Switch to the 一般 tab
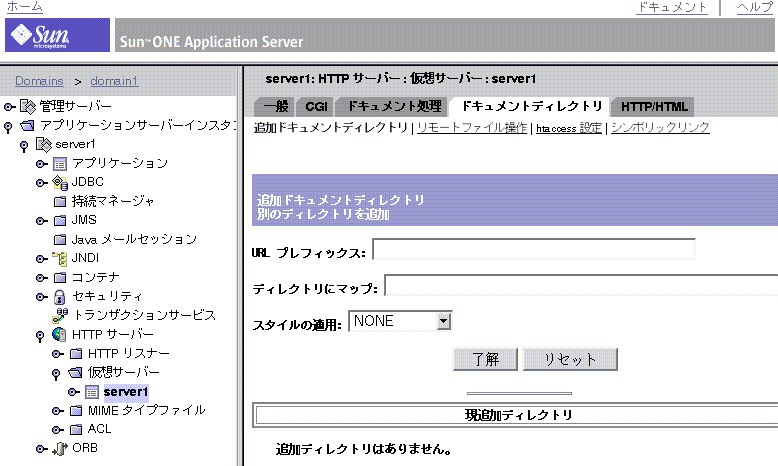 click(x=275, y=106)
